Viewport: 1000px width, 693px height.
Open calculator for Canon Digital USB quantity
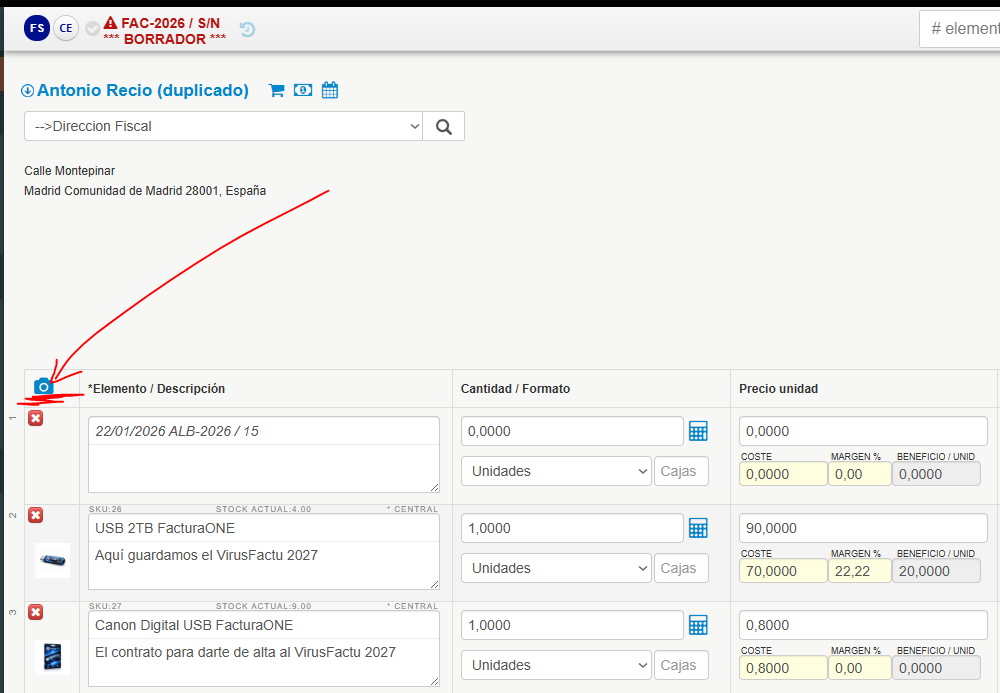(x=698, y=625)
